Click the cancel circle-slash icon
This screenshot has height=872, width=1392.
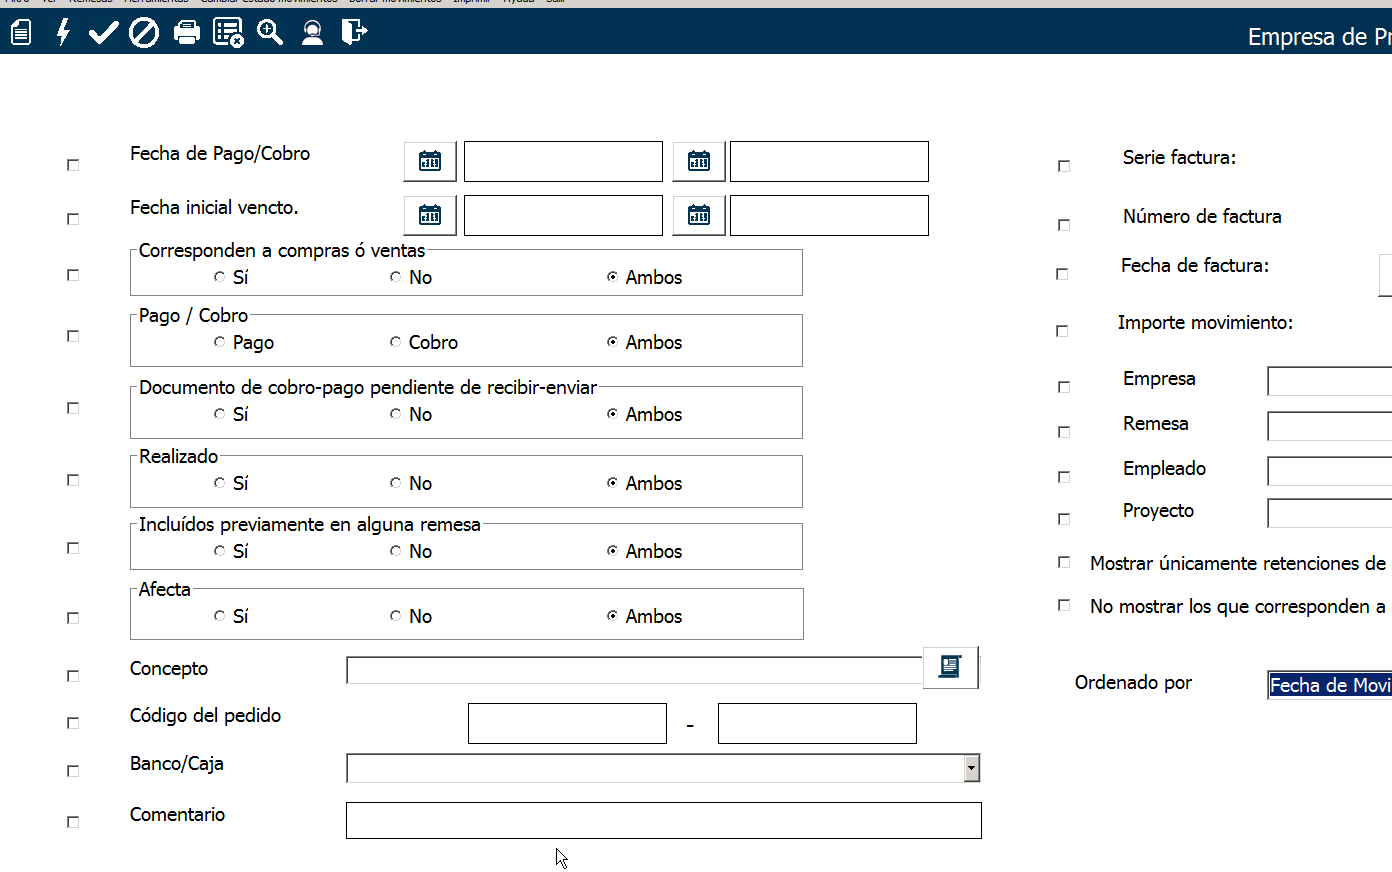pos(145,33)
